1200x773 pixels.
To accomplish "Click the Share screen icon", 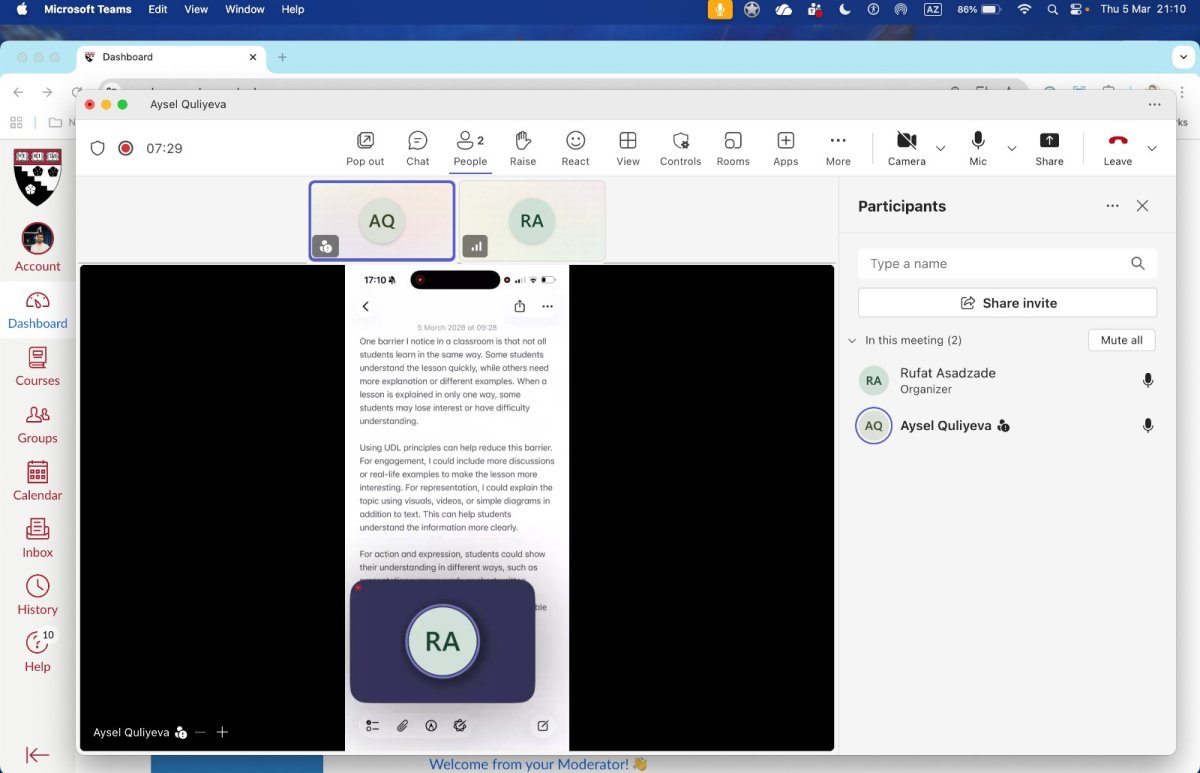I will (1049, 148).
